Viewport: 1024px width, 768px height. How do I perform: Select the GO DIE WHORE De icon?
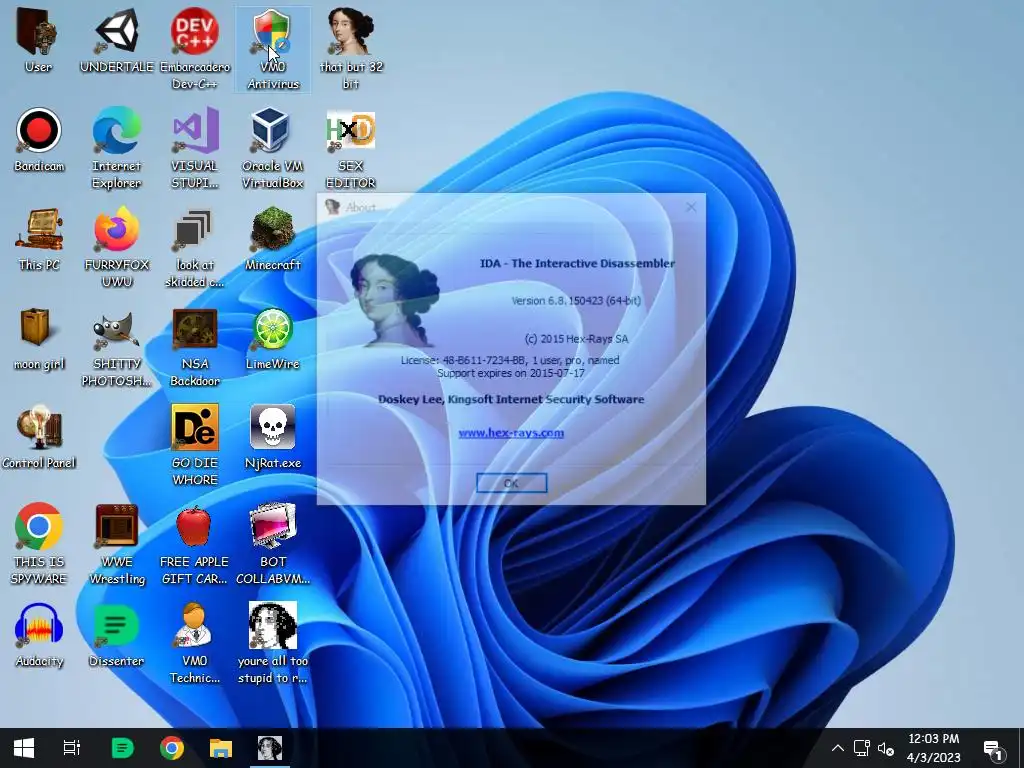tap(195, 445)
